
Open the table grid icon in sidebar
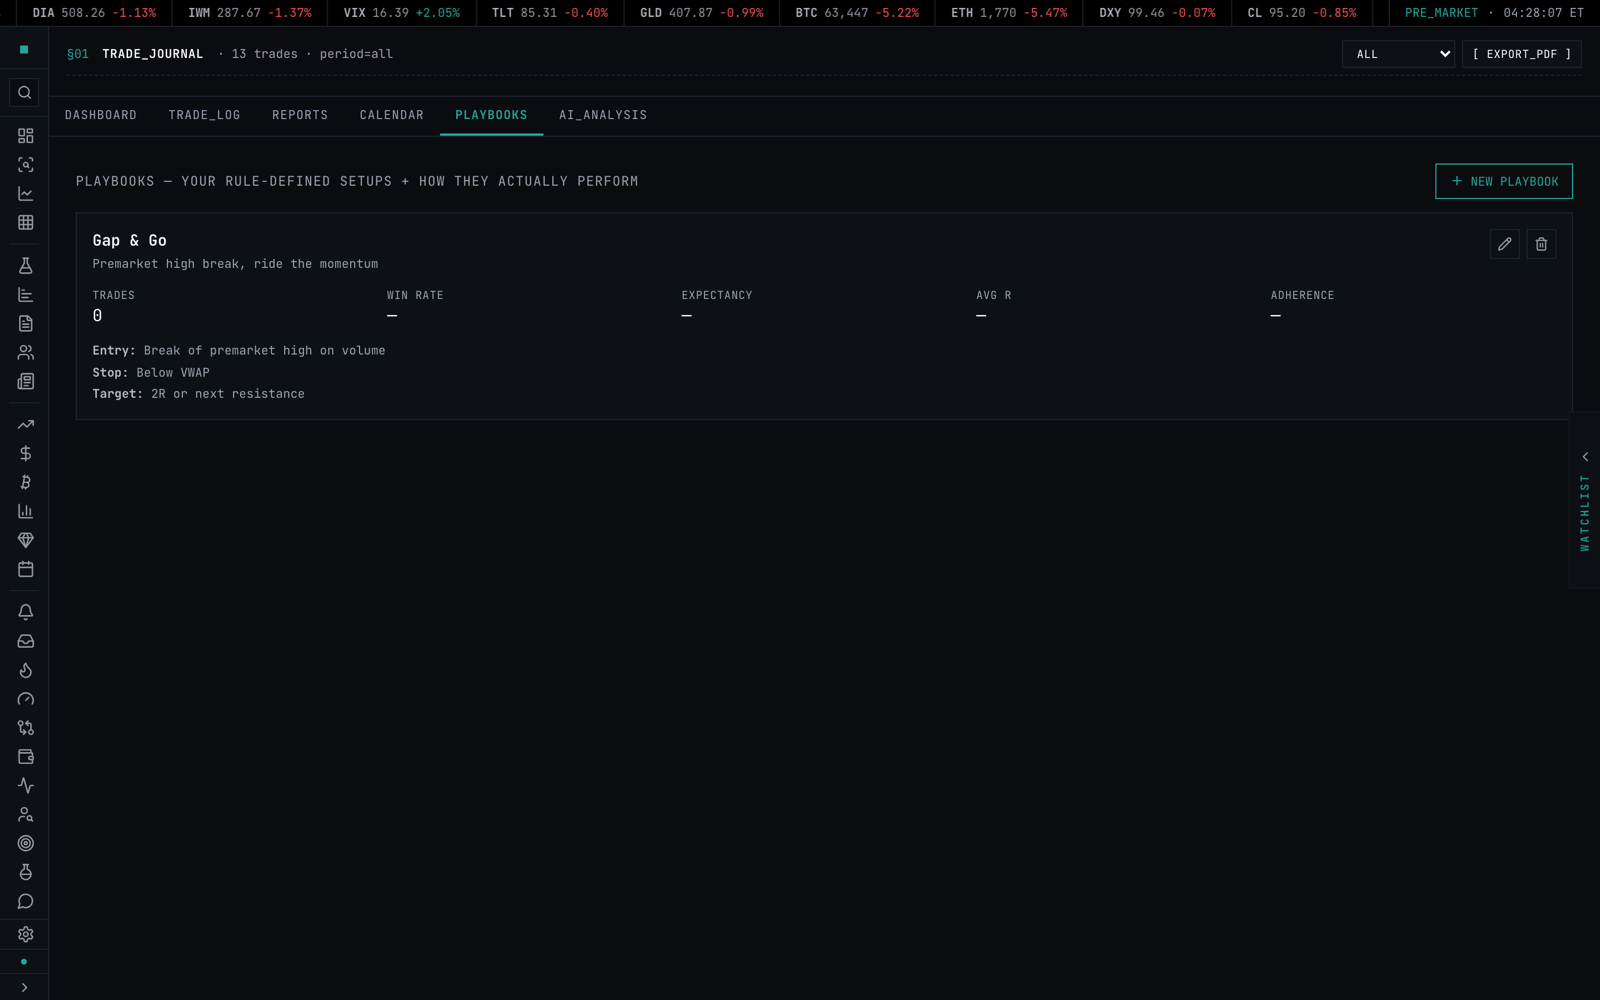click(25, 222)
